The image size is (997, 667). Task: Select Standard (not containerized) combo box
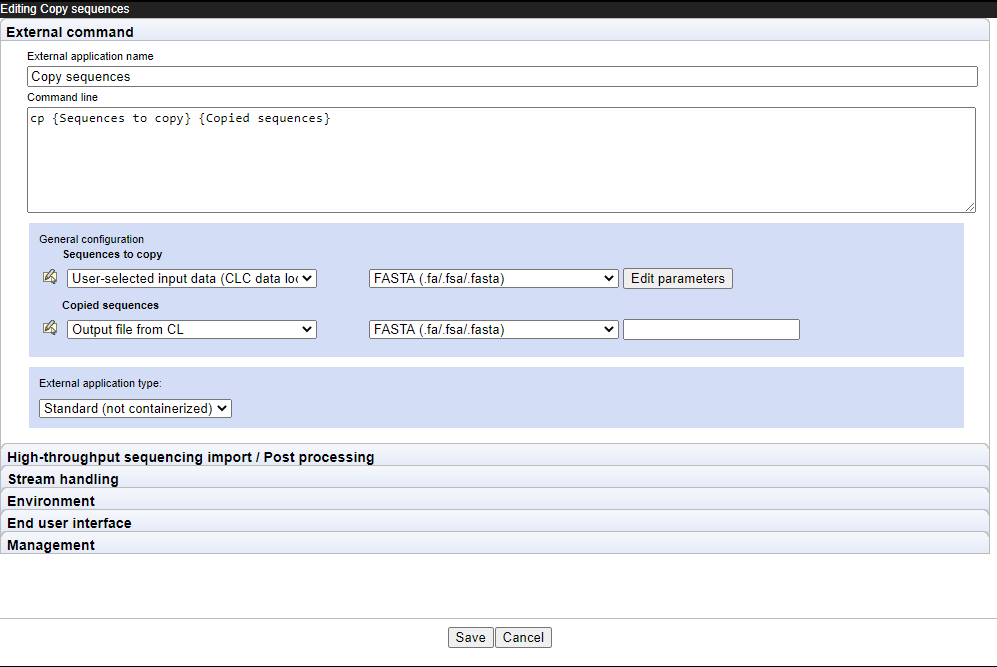click(134, 408)
